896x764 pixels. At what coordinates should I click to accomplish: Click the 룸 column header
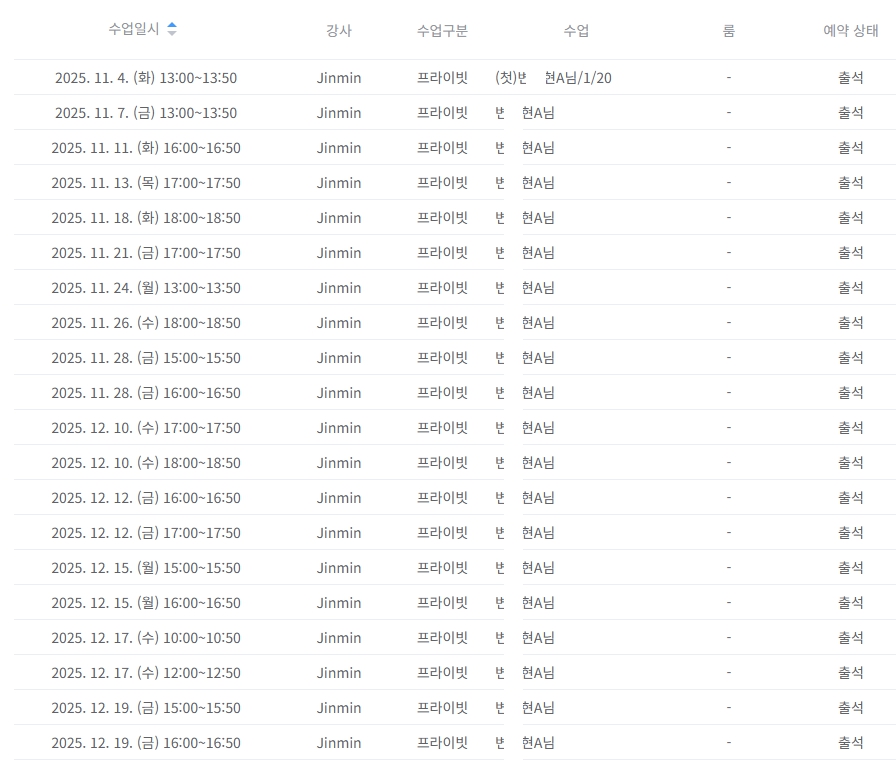coord(729,31)
